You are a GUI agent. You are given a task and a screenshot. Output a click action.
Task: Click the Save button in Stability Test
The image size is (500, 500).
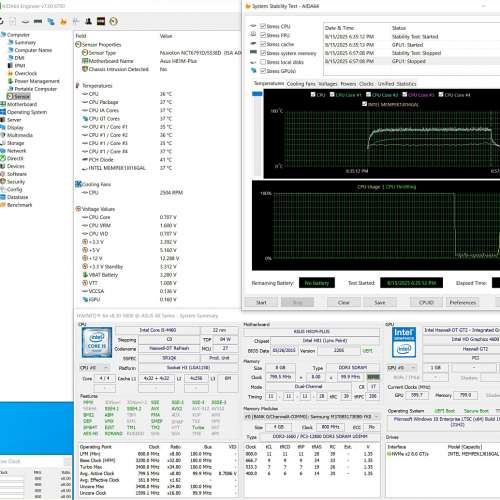(380, 302)
